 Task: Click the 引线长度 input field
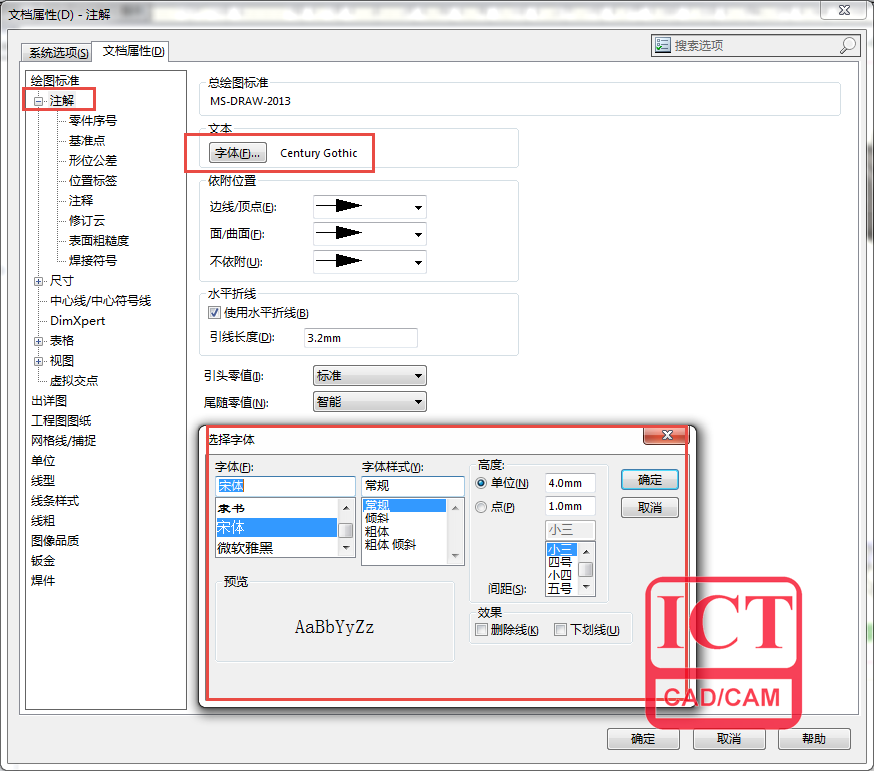pos(360,338)
